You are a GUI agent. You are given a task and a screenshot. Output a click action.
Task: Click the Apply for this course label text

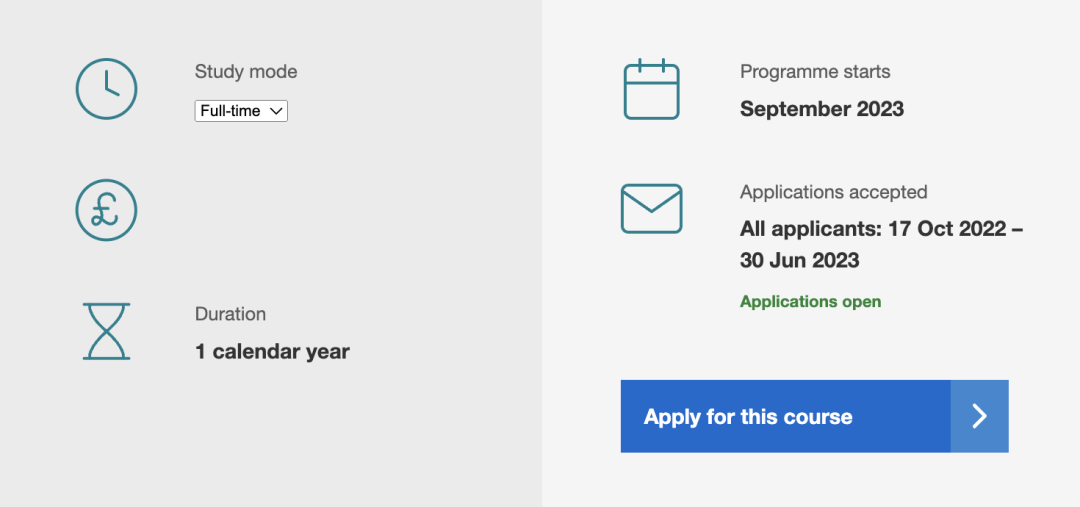[x=748, y=417]
